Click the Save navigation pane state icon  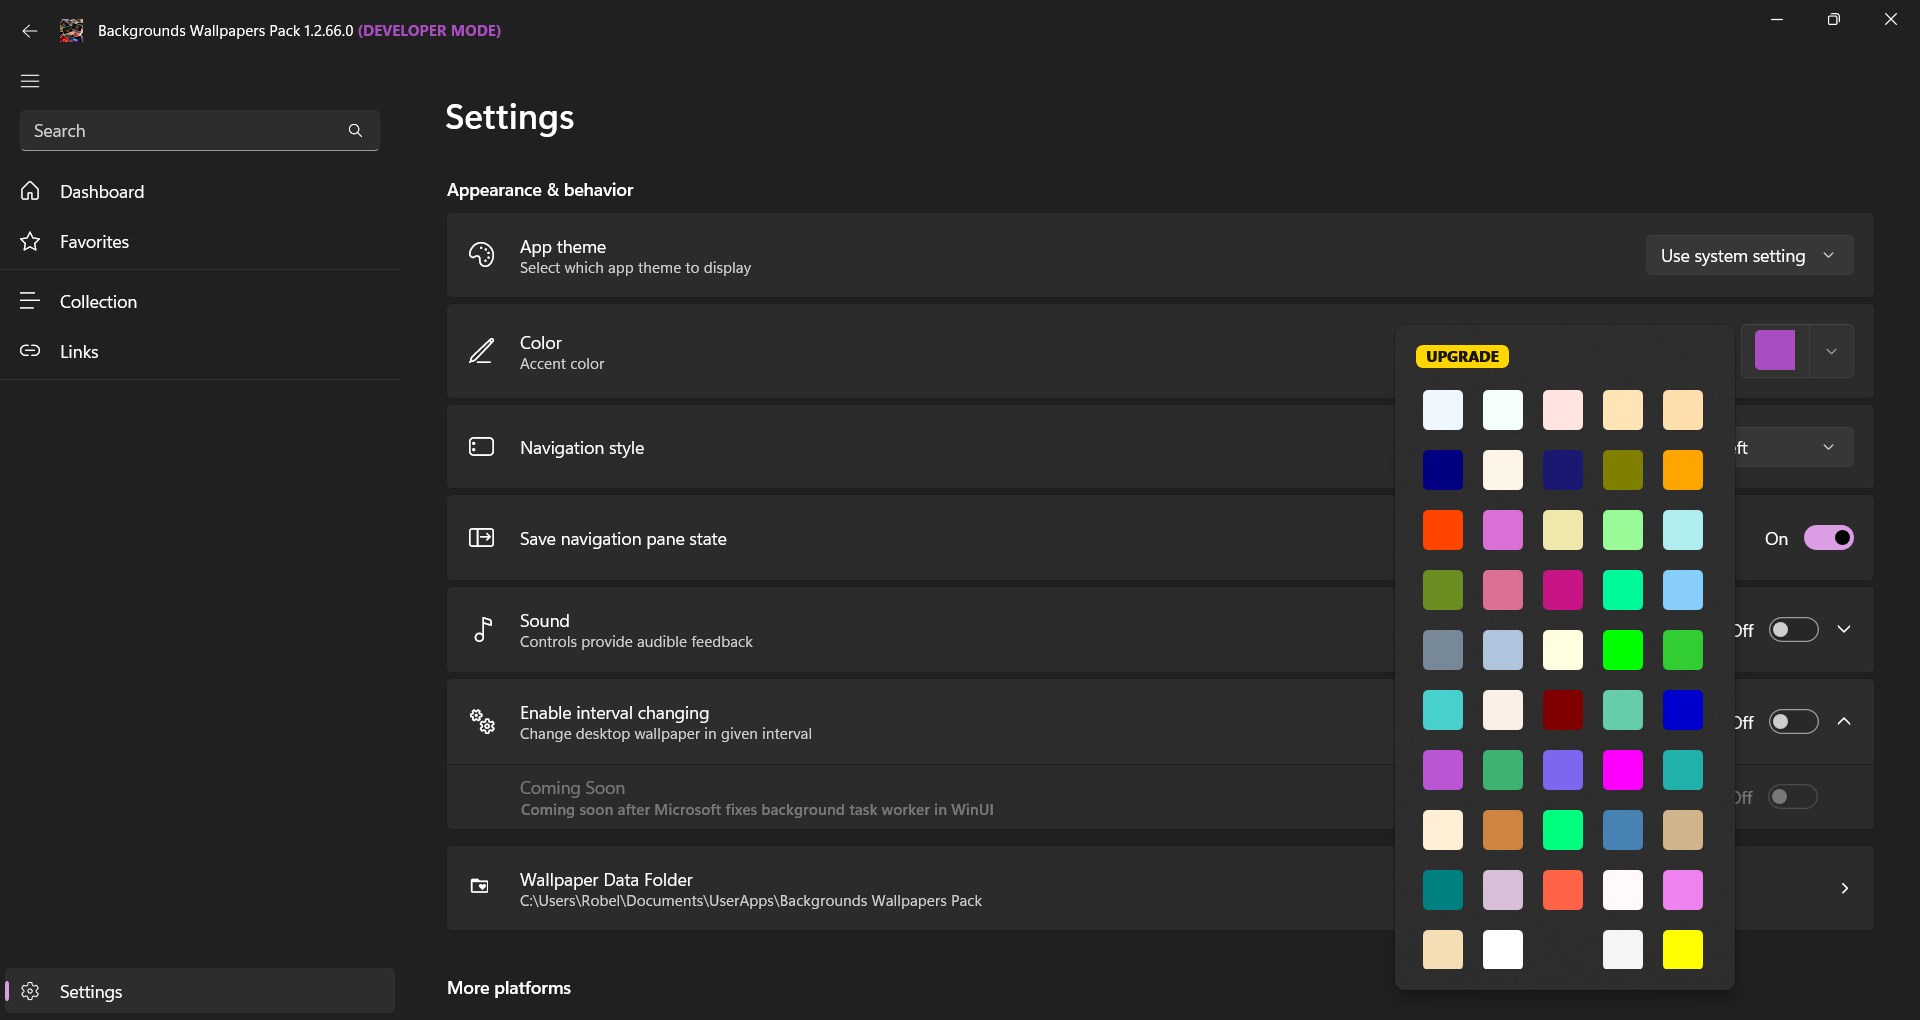481,538
